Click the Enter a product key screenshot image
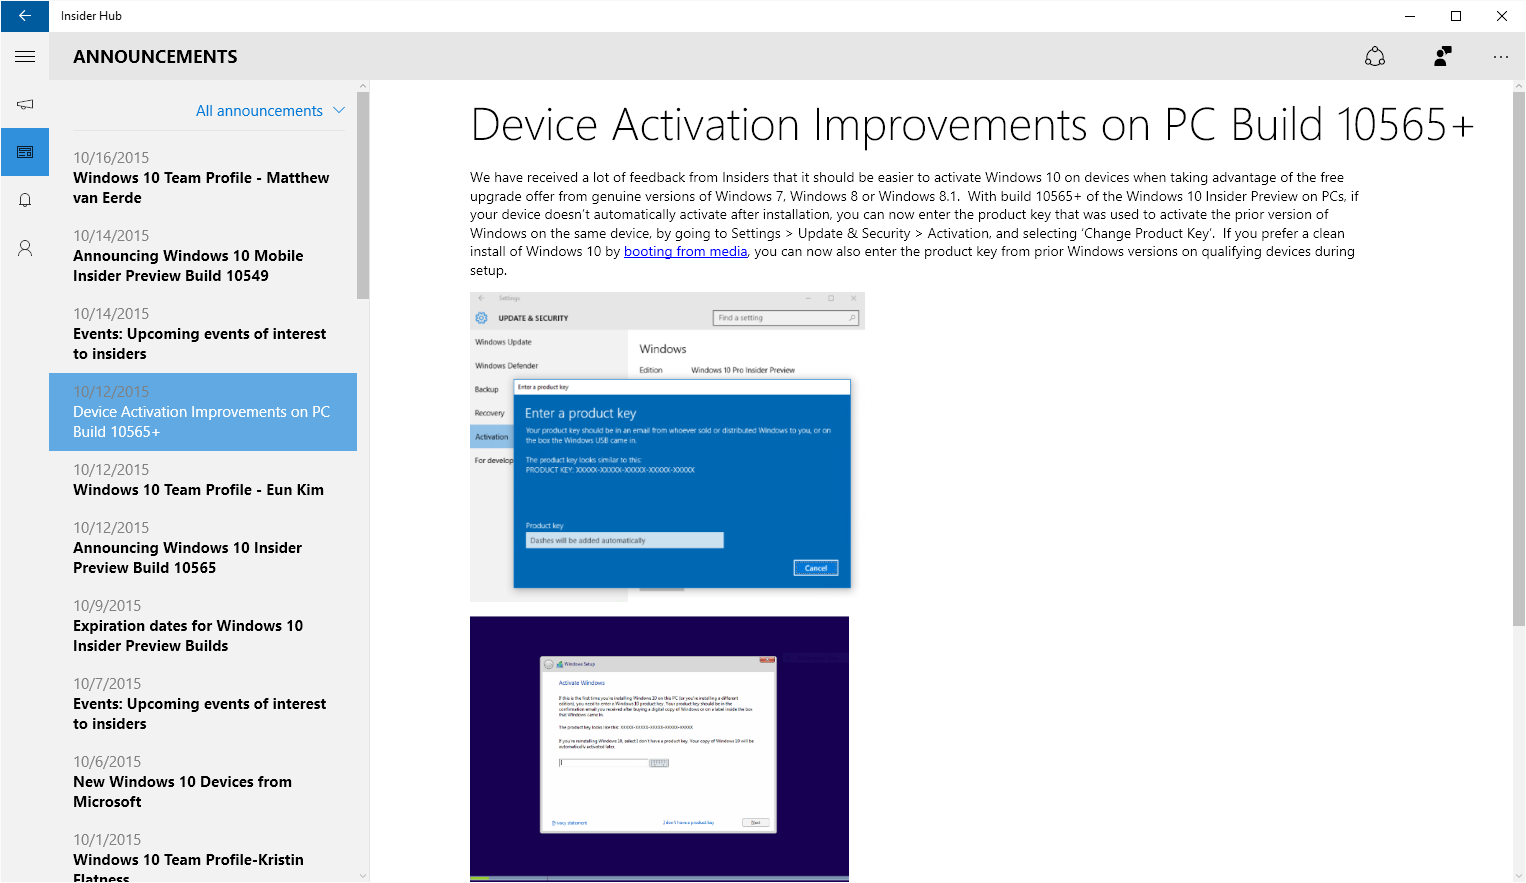Screen dimensions: 1526x883 click(667, 446)
